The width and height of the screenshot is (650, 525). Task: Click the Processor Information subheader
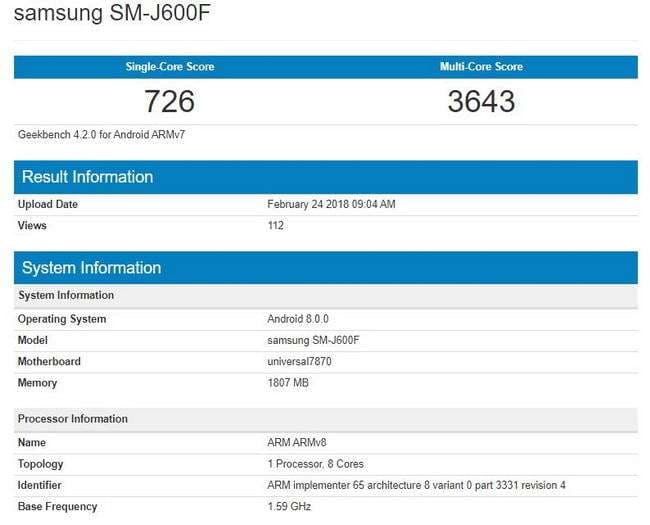click(73, 419)
